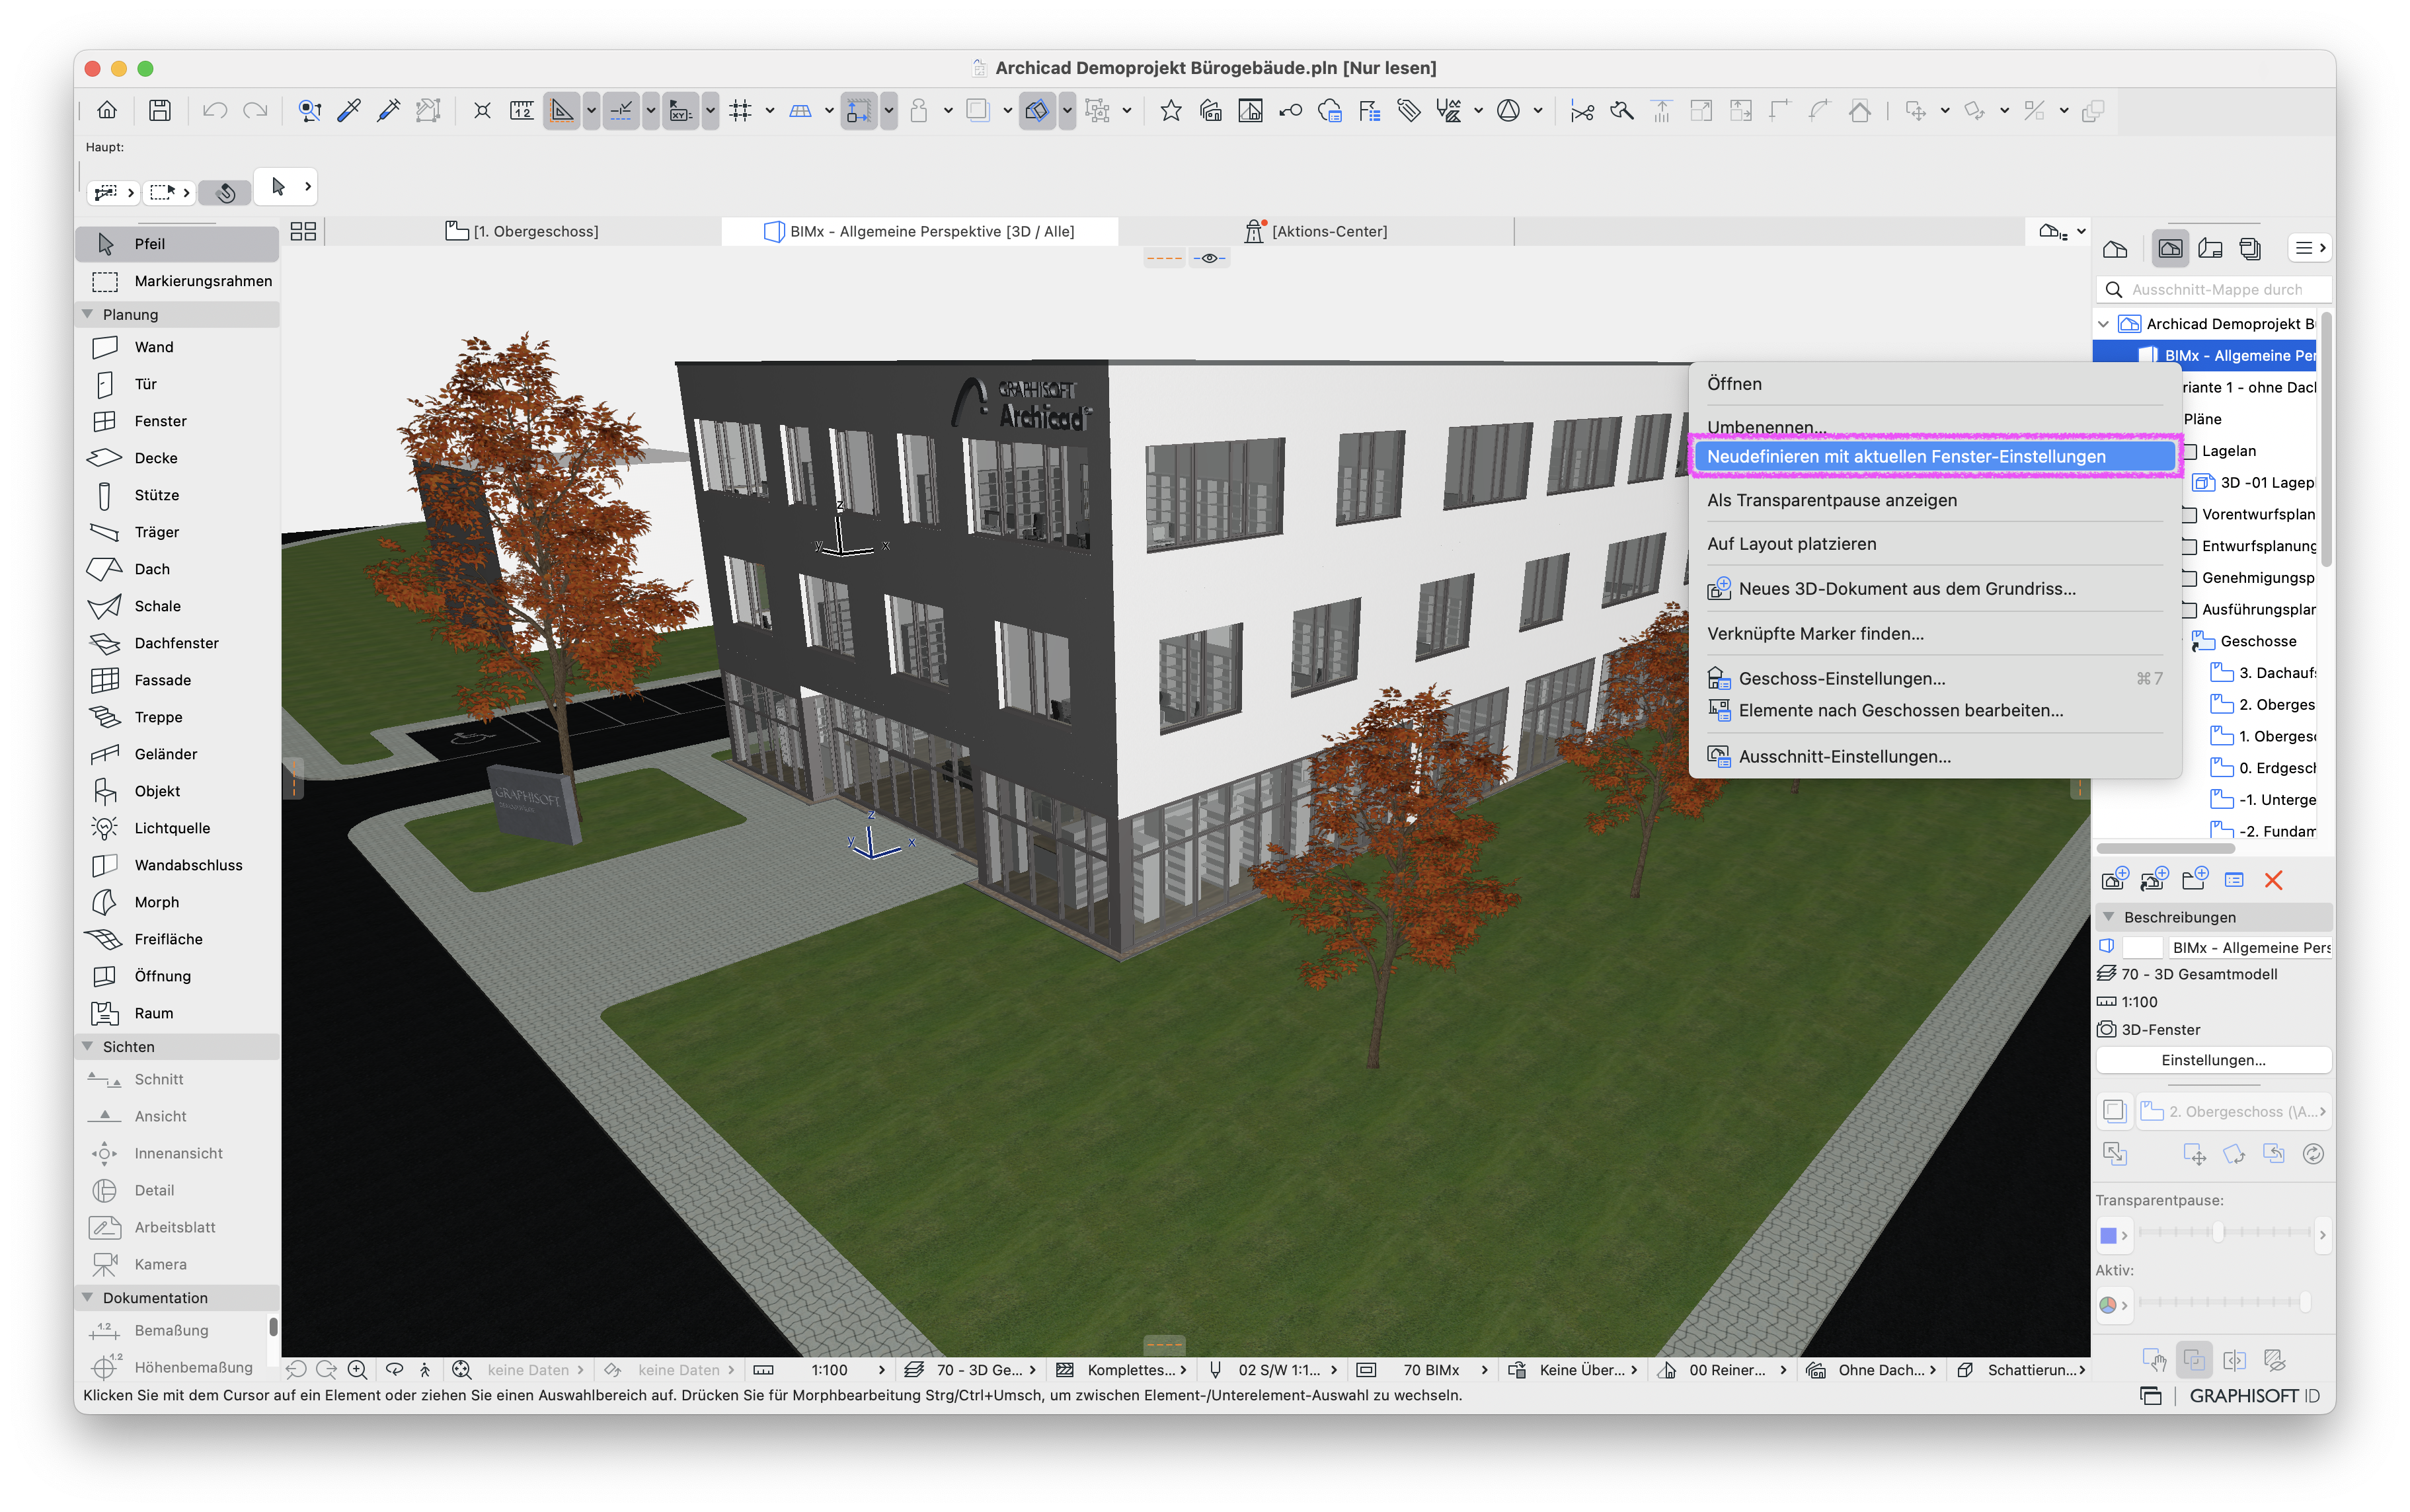Click the zoom-in magnifier icon in status bar
The height and width of the screenshot is (1512, 2410).
click(357, 1370)
